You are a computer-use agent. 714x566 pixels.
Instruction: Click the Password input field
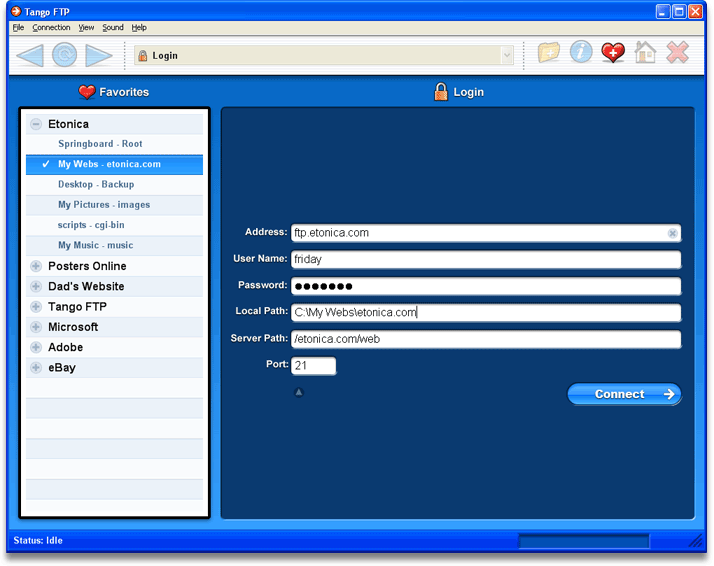tap(486, 286)
